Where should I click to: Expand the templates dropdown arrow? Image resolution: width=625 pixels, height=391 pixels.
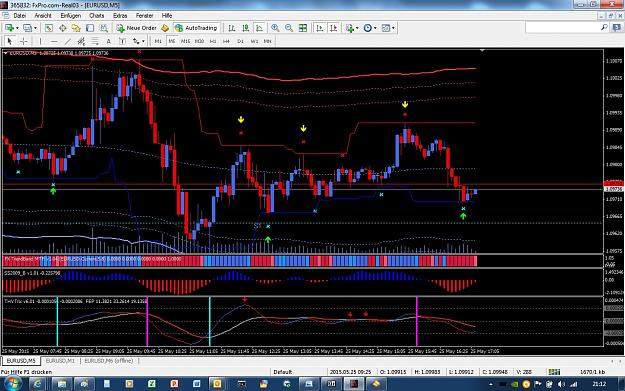(393, 28)
